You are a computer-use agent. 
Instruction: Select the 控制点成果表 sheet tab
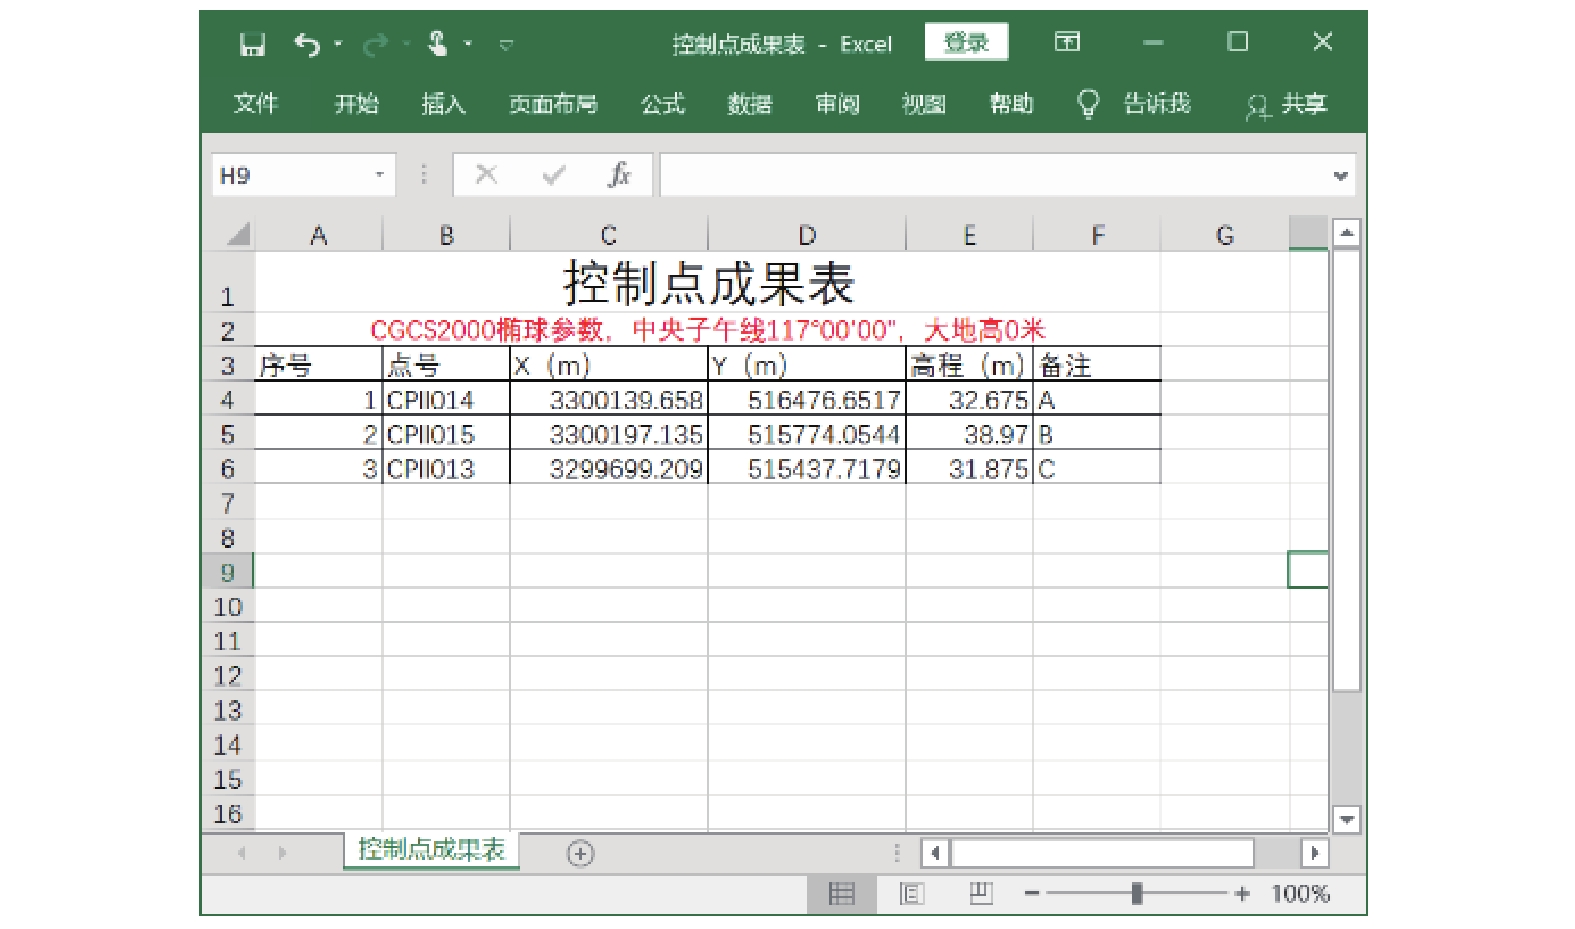431,850
